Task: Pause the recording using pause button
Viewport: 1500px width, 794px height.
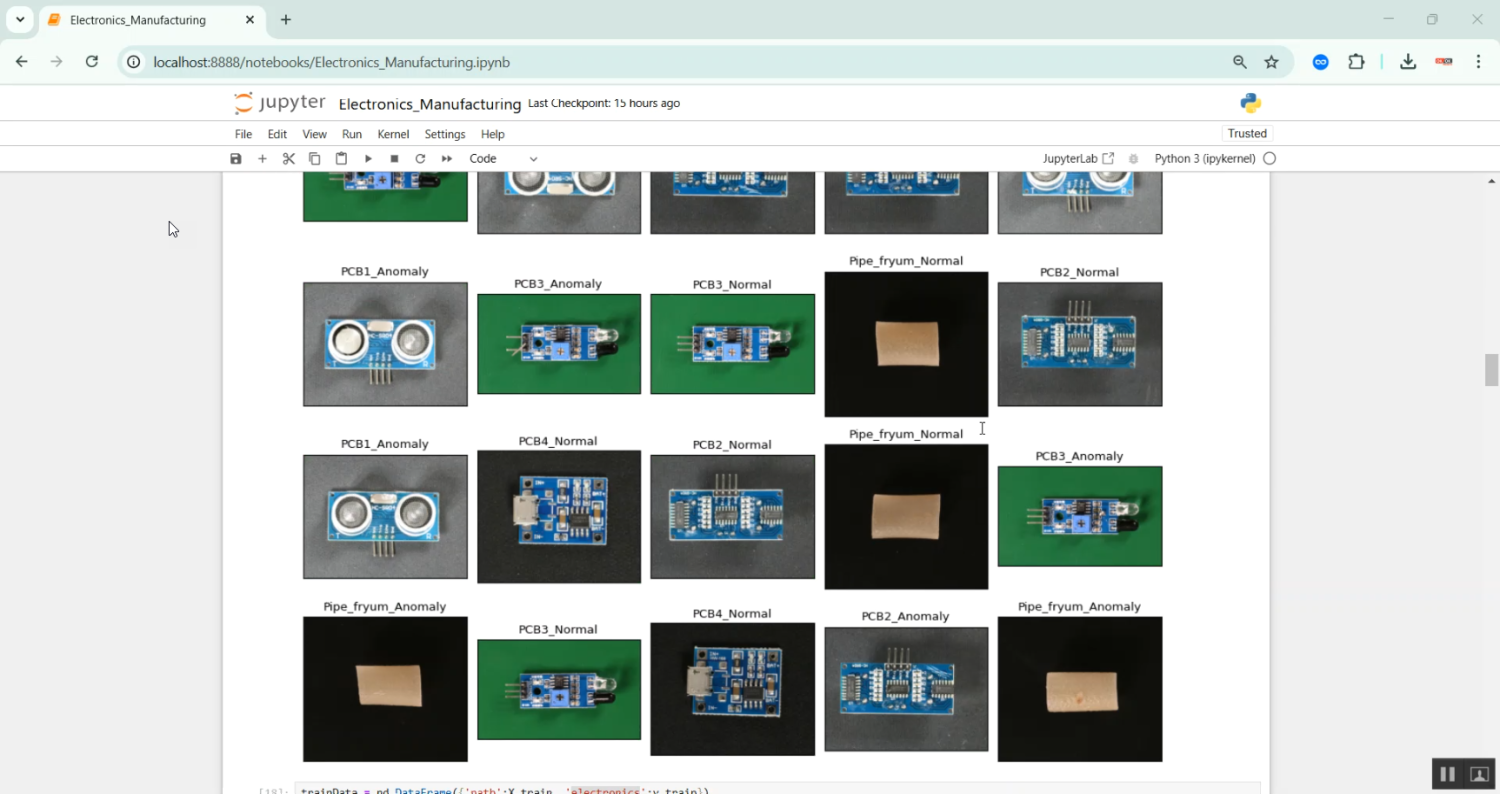Action: [1446, 774]
